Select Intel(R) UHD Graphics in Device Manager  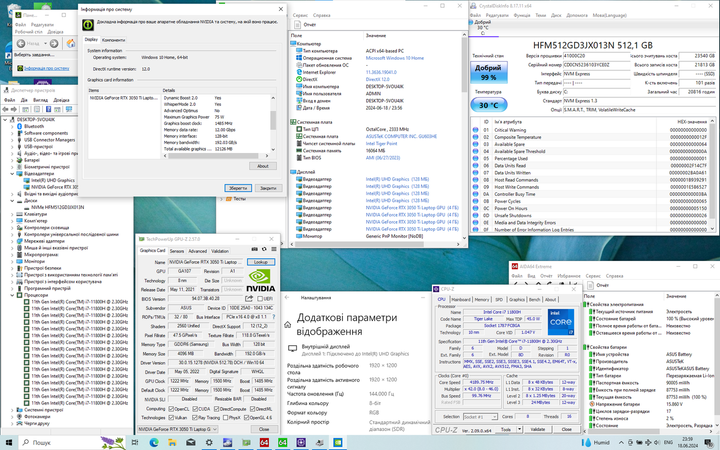[53, 180]
